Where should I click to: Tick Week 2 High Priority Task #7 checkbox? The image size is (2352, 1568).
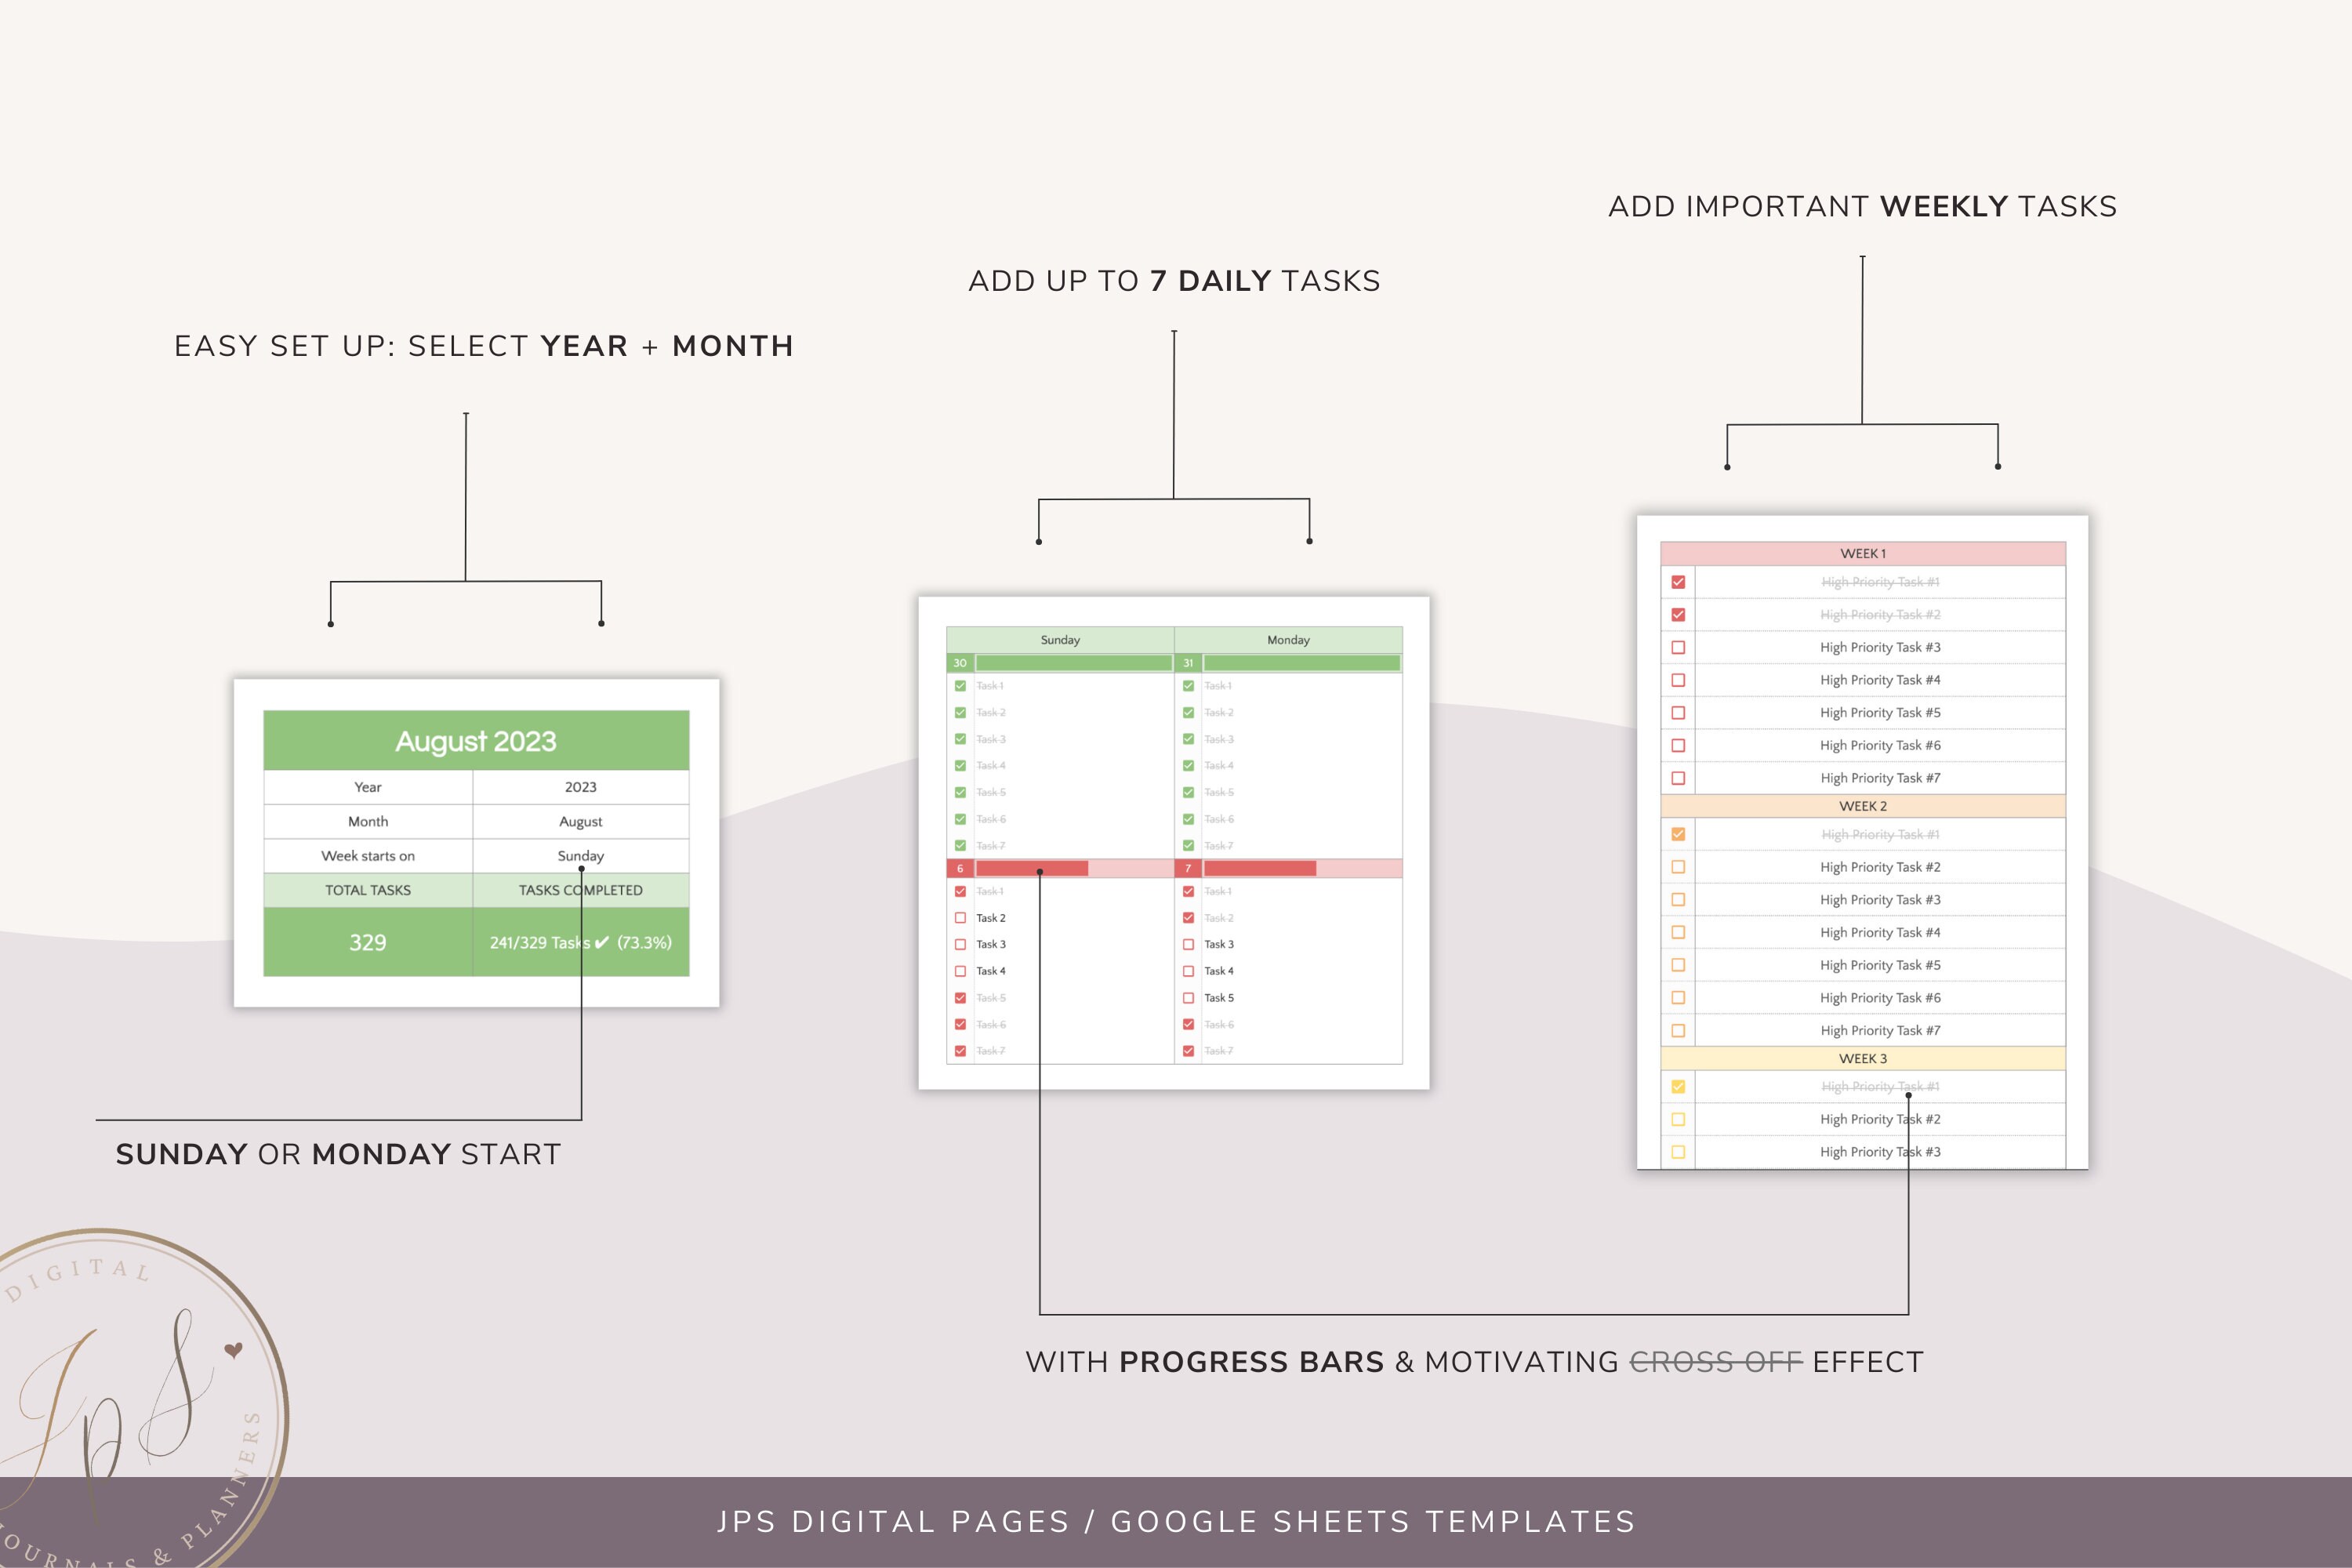pos(1678,1030)
